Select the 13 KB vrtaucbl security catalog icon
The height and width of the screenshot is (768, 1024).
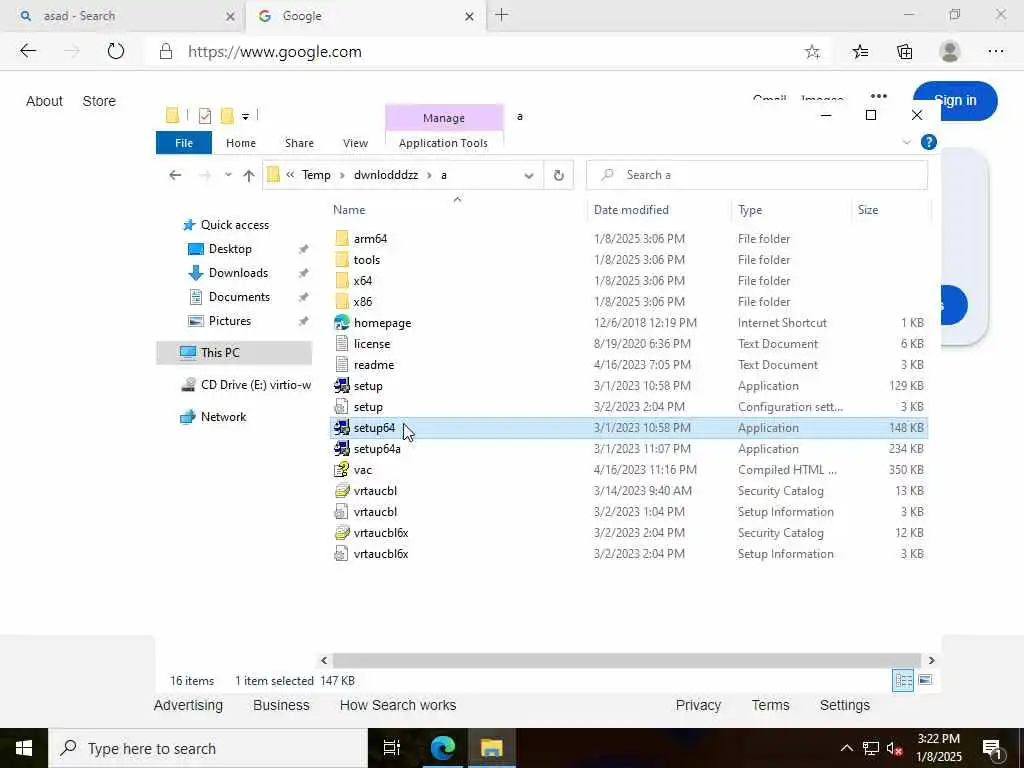(342, 490)
